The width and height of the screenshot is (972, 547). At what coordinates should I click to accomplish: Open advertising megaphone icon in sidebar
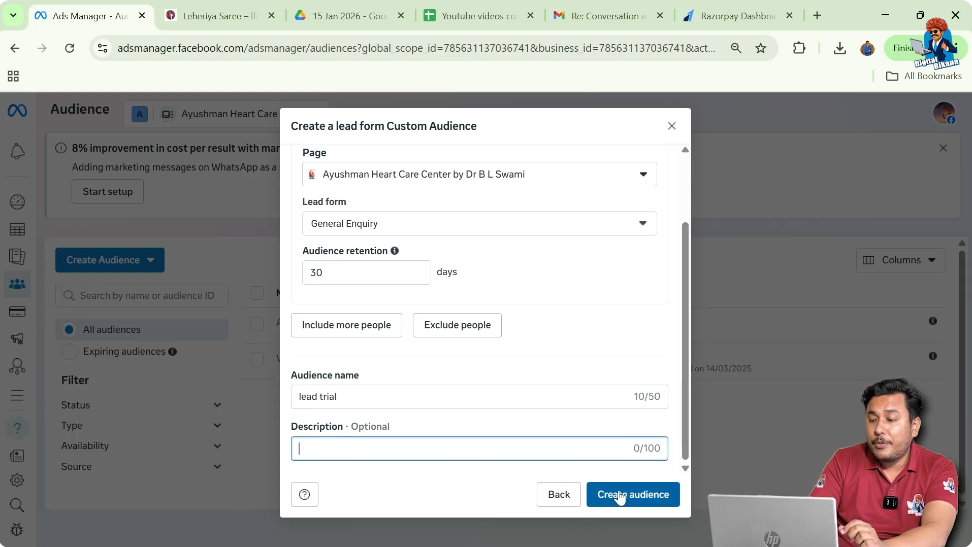tap(17, 339)
